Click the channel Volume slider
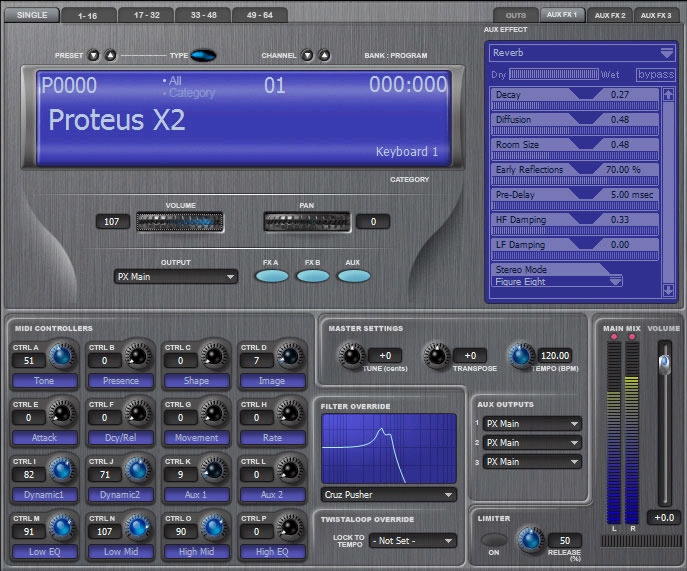This screenshot has width=687, height=571. pos(180,222)
